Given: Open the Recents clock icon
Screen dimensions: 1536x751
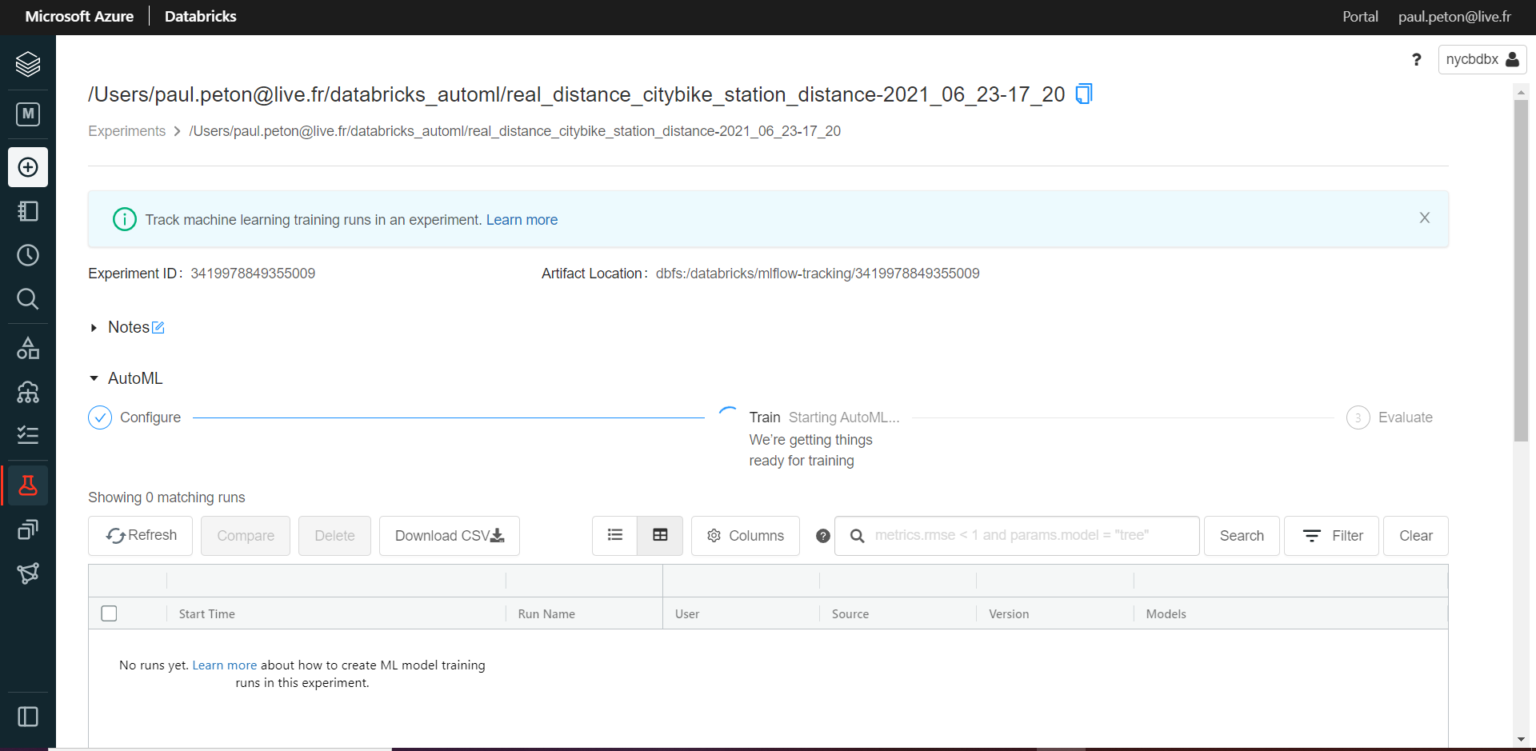Looking at the screenshot, I should 27,255.
